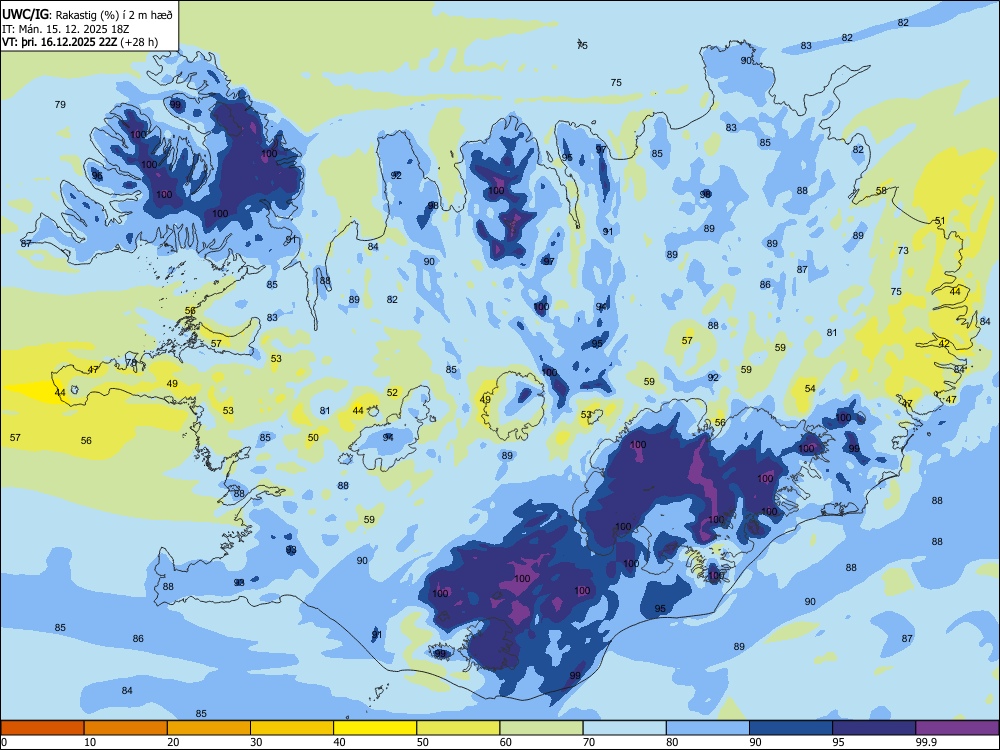1000x750 pixels.
Task: Select the legend tick label '30'
Action: pos(256,742)
